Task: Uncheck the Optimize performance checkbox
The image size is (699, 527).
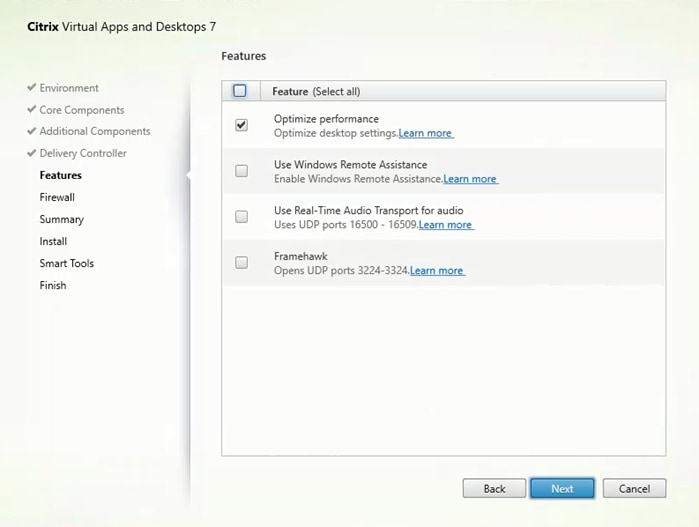Action: click(x=241, y=125)
